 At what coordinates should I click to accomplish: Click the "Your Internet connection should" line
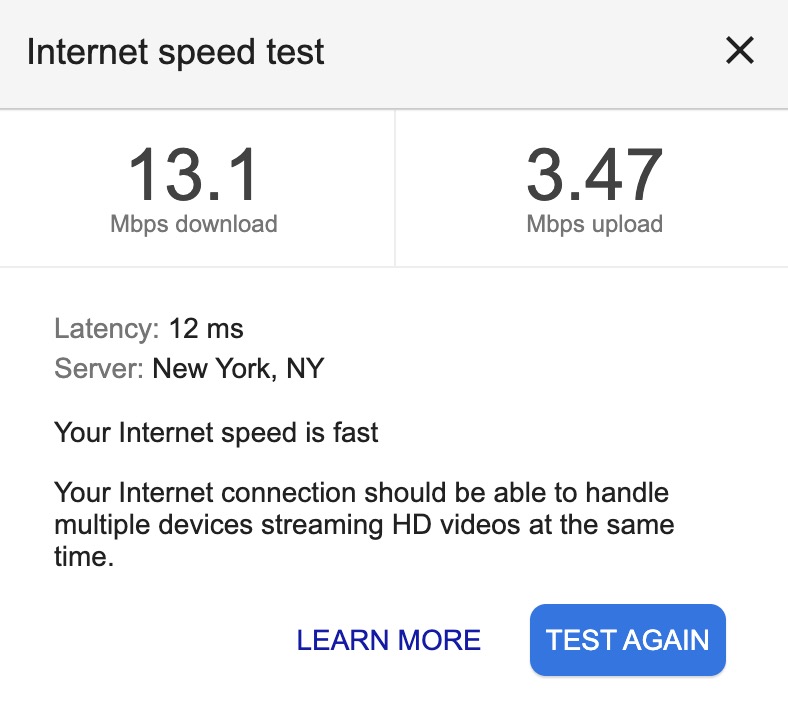[361, 493]
